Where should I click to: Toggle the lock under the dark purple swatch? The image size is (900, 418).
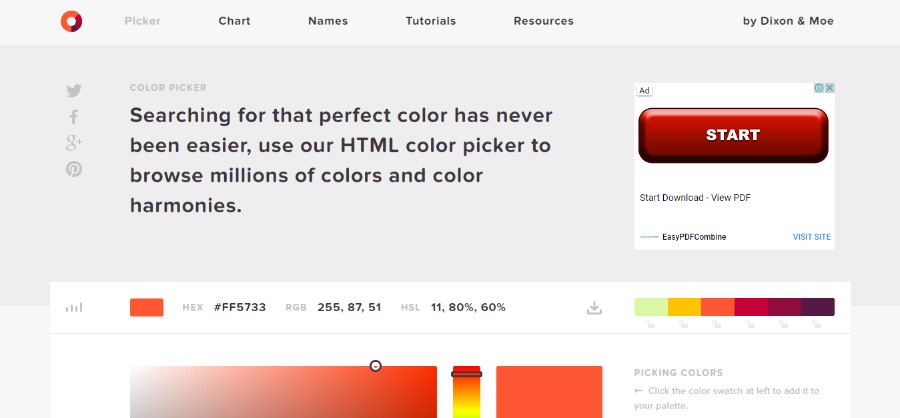[817, 324]
